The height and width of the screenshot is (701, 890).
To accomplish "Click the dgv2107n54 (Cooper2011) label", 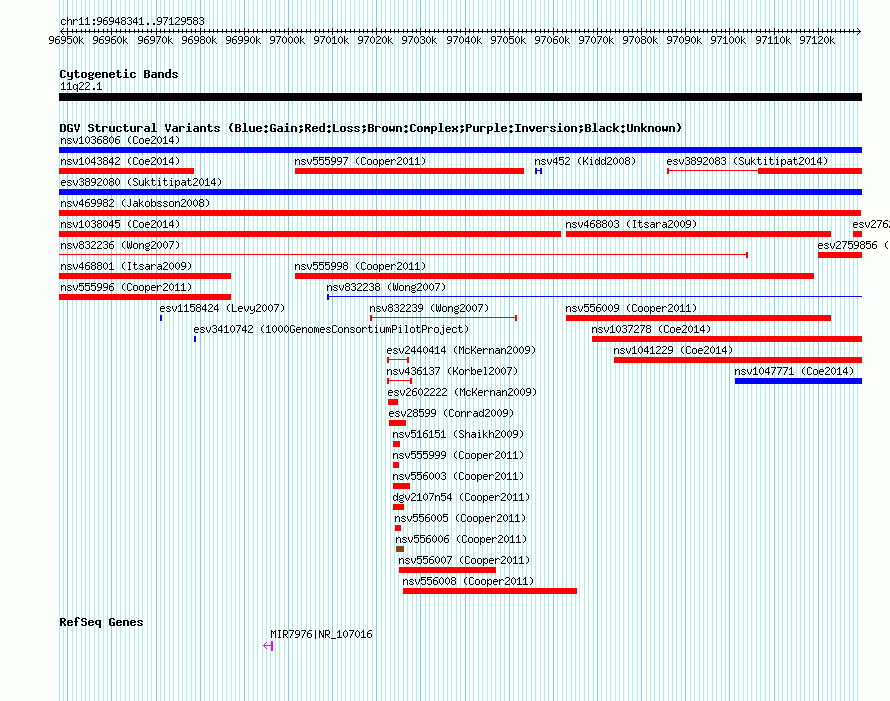I will (461, 497).
